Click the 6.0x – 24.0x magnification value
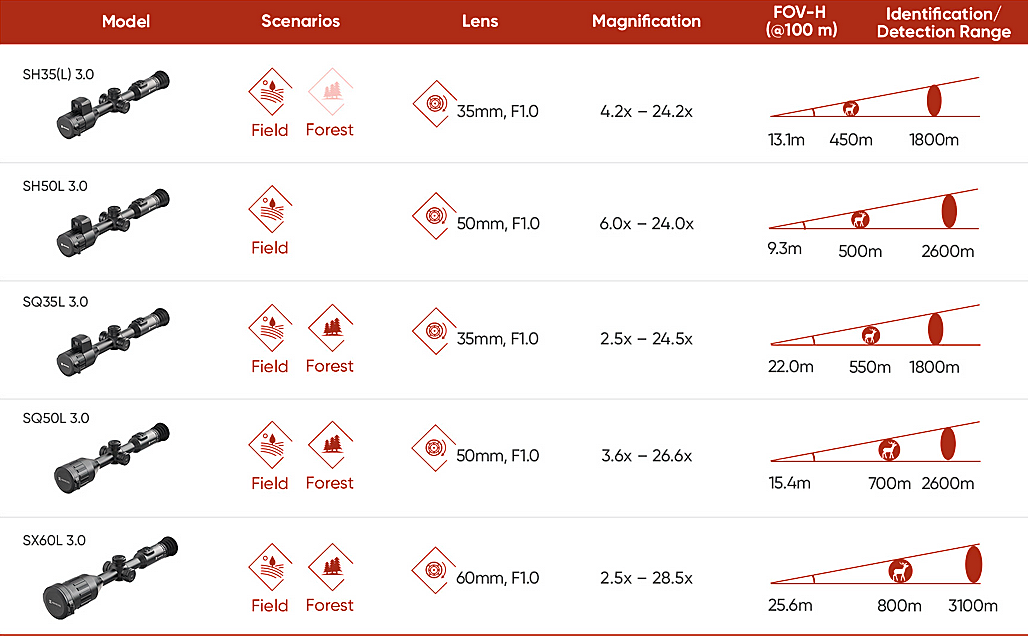1028x637 pixels. pyautogui.click(x=646, y=224)
